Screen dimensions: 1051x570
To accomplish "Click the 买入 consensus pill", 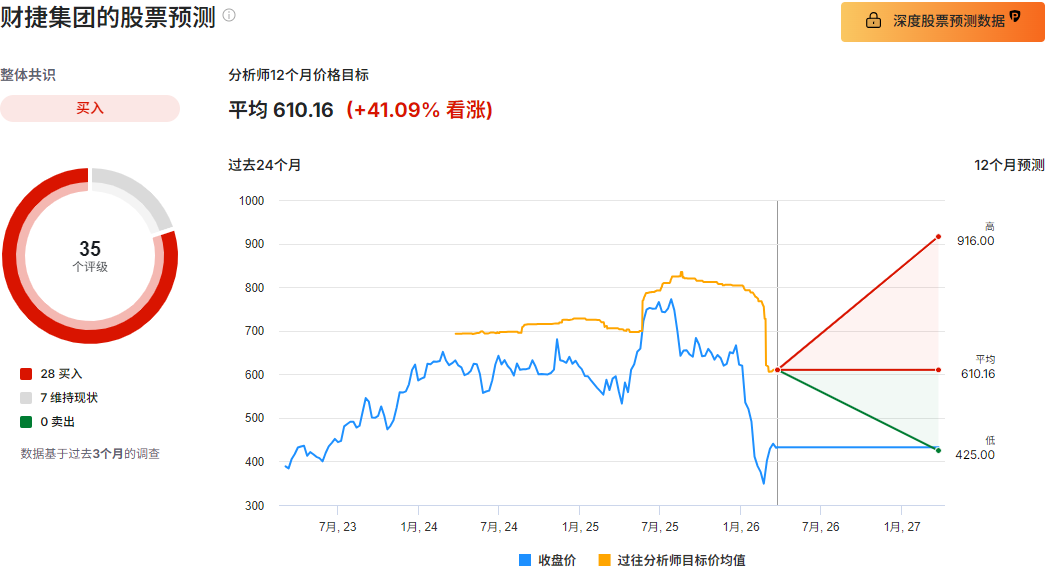I will [x=90, y=108].
